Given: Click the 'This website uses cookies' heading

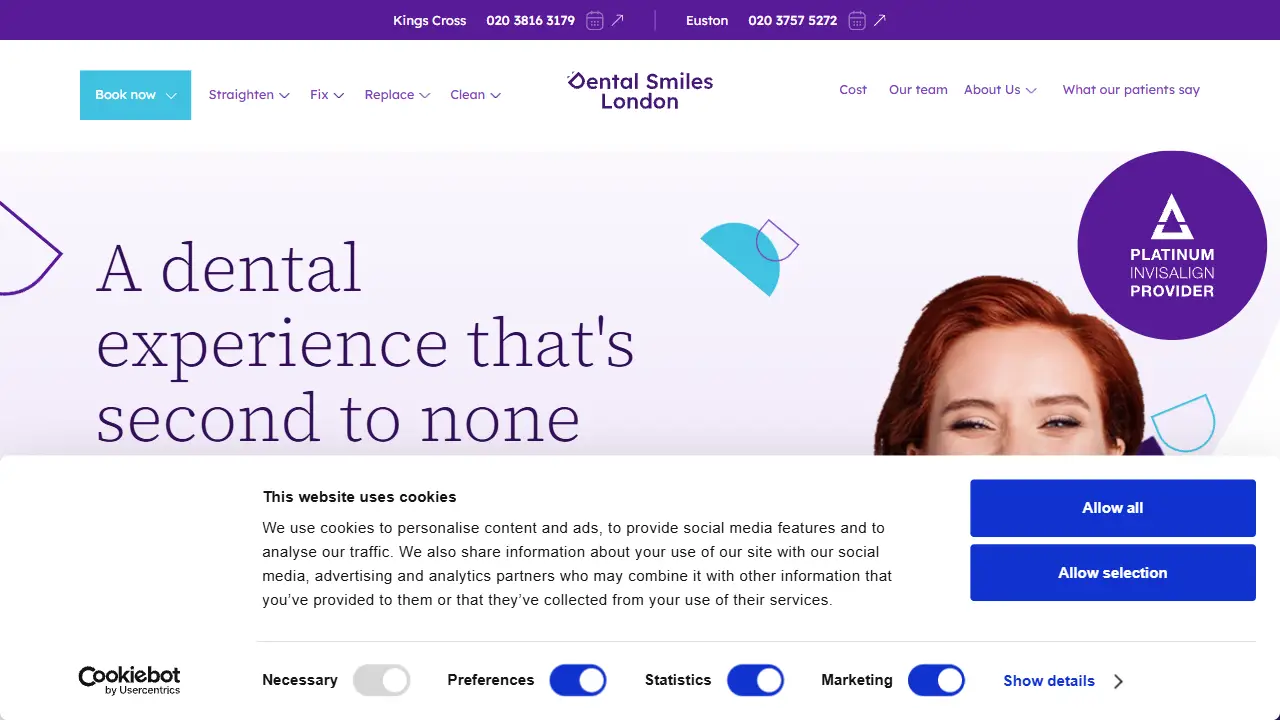Looking at the screenshot, I should coord(359,497).
